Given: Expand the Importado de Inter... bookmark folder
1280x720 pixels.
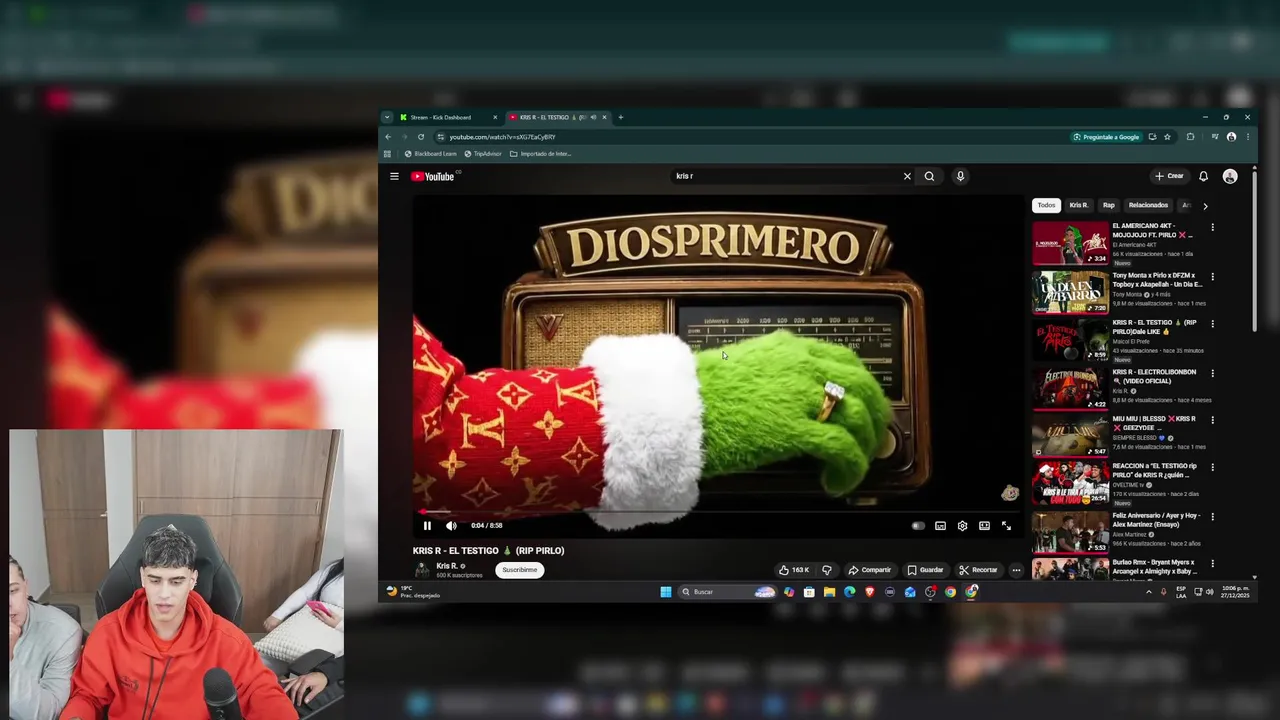Looking at the screenshot, I should point(540,154).
